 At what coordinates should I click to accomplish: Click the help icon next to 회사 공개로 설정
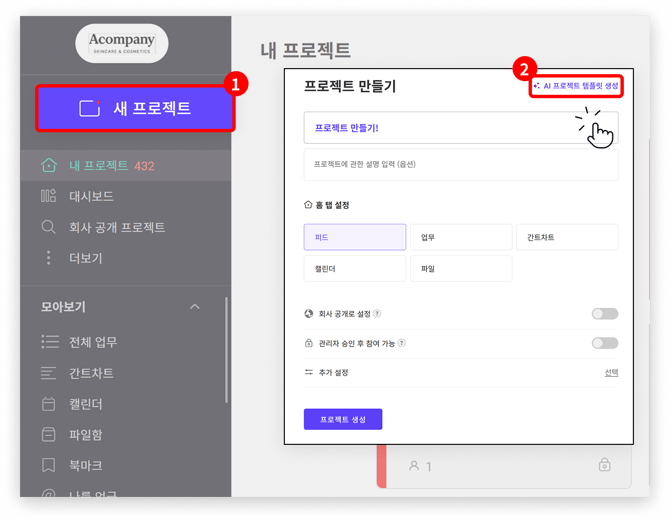coord(377,314)
